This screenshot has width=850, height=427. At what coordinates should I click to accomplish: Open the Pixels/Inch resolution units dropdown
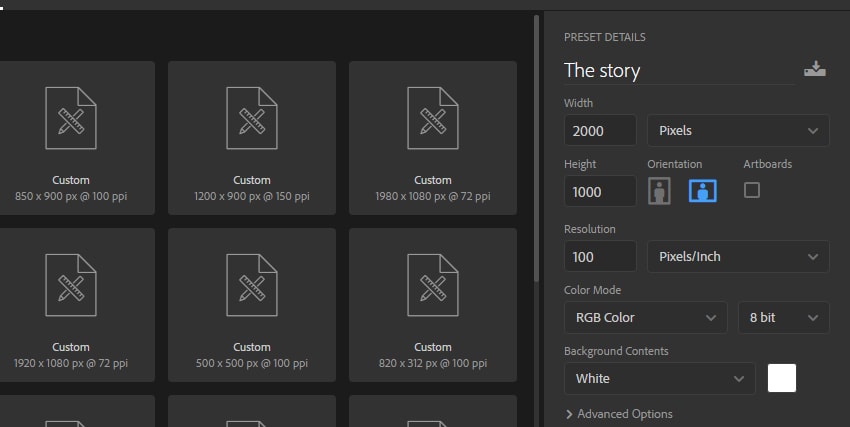pyautogui.click(x=738, y=256)
